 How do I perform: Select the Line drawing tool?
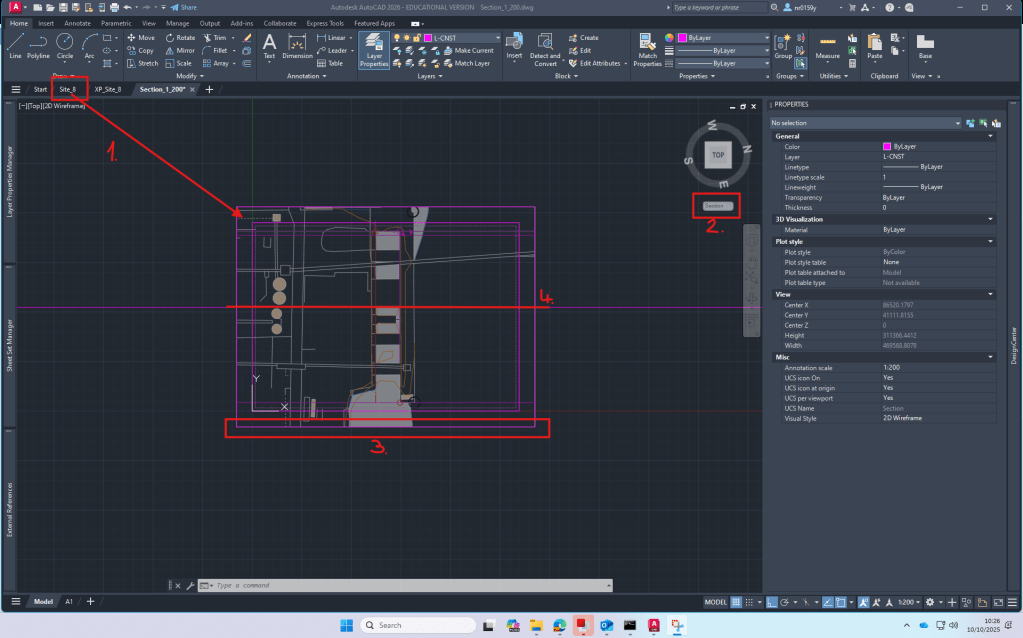tap(15, 44)
